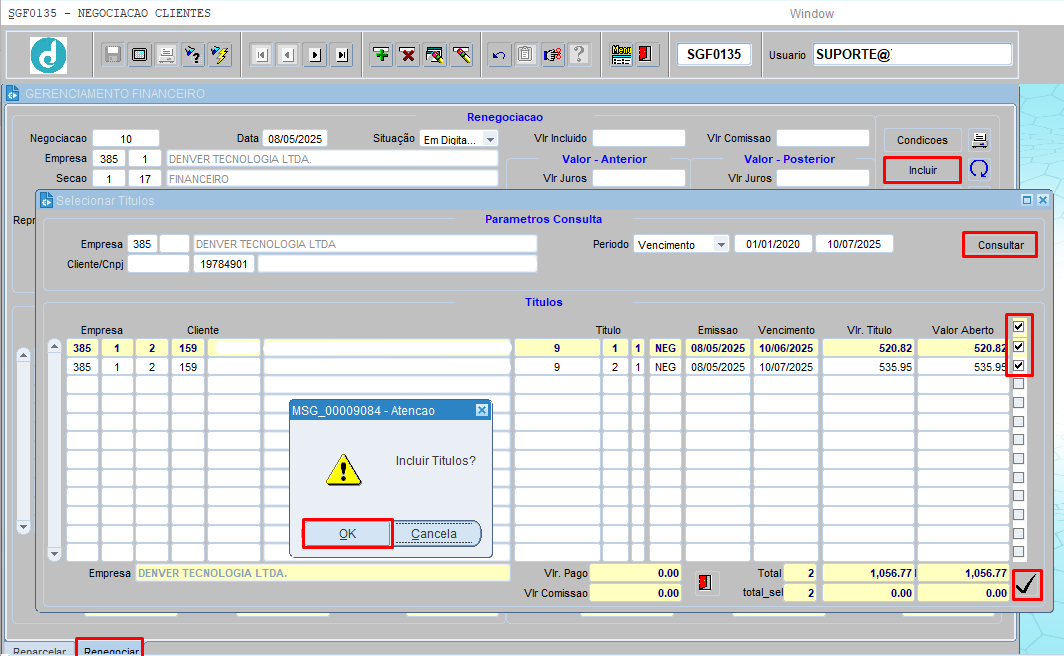The height and width of the screenshot is (656, 1064).
Task: Click the blue undo arrow icon
Action: point(499,54)
